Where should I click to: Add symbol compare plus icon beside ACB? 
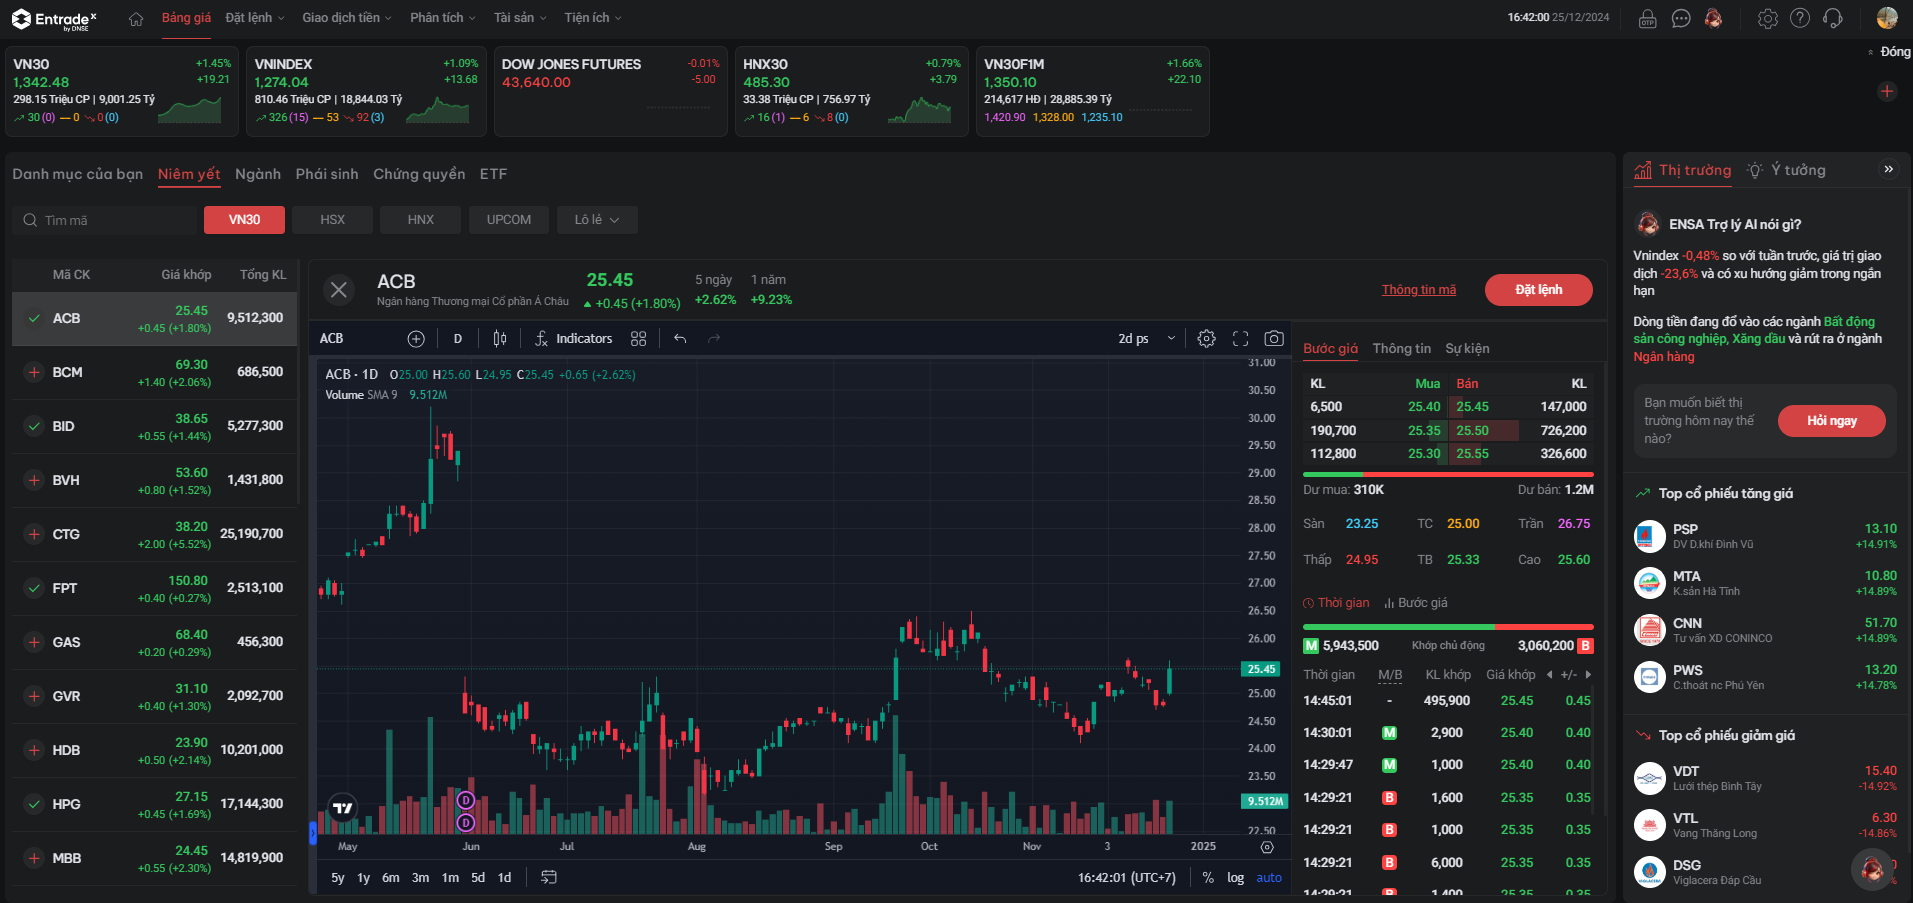point(416,339)
